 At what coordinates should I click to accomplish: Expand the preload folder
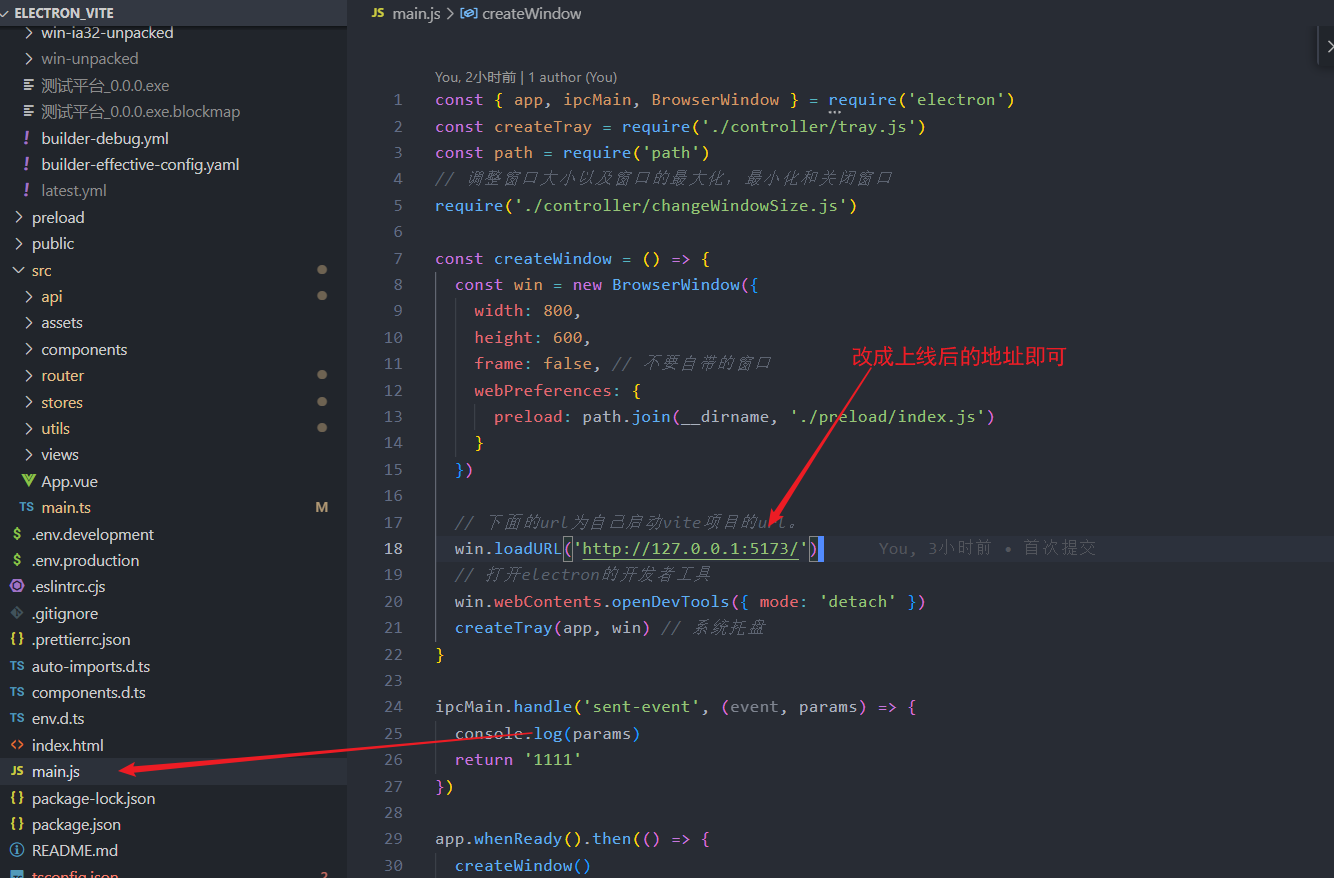point(19,217)
